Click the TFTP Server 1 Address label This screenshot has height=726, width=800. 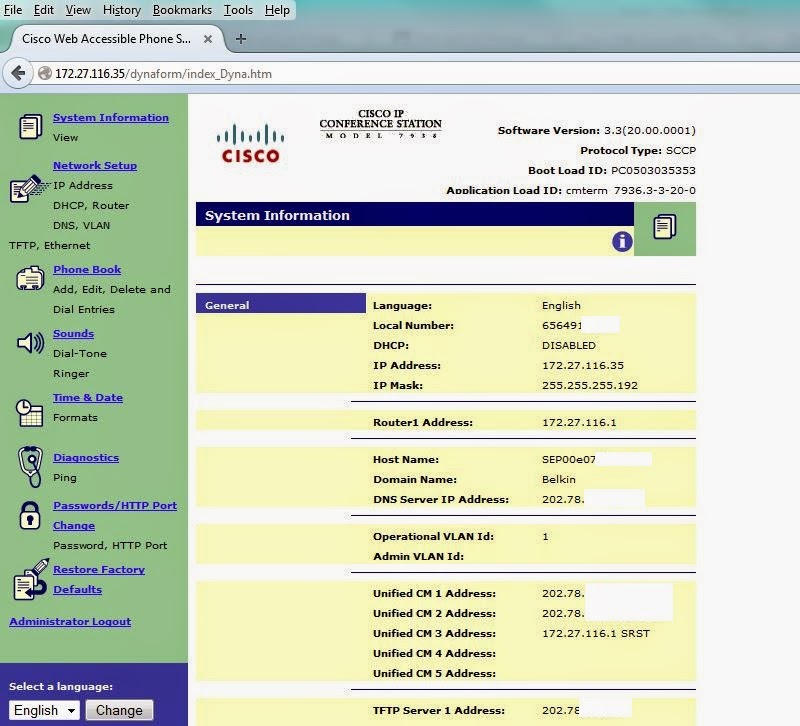(x=439, y=710)
